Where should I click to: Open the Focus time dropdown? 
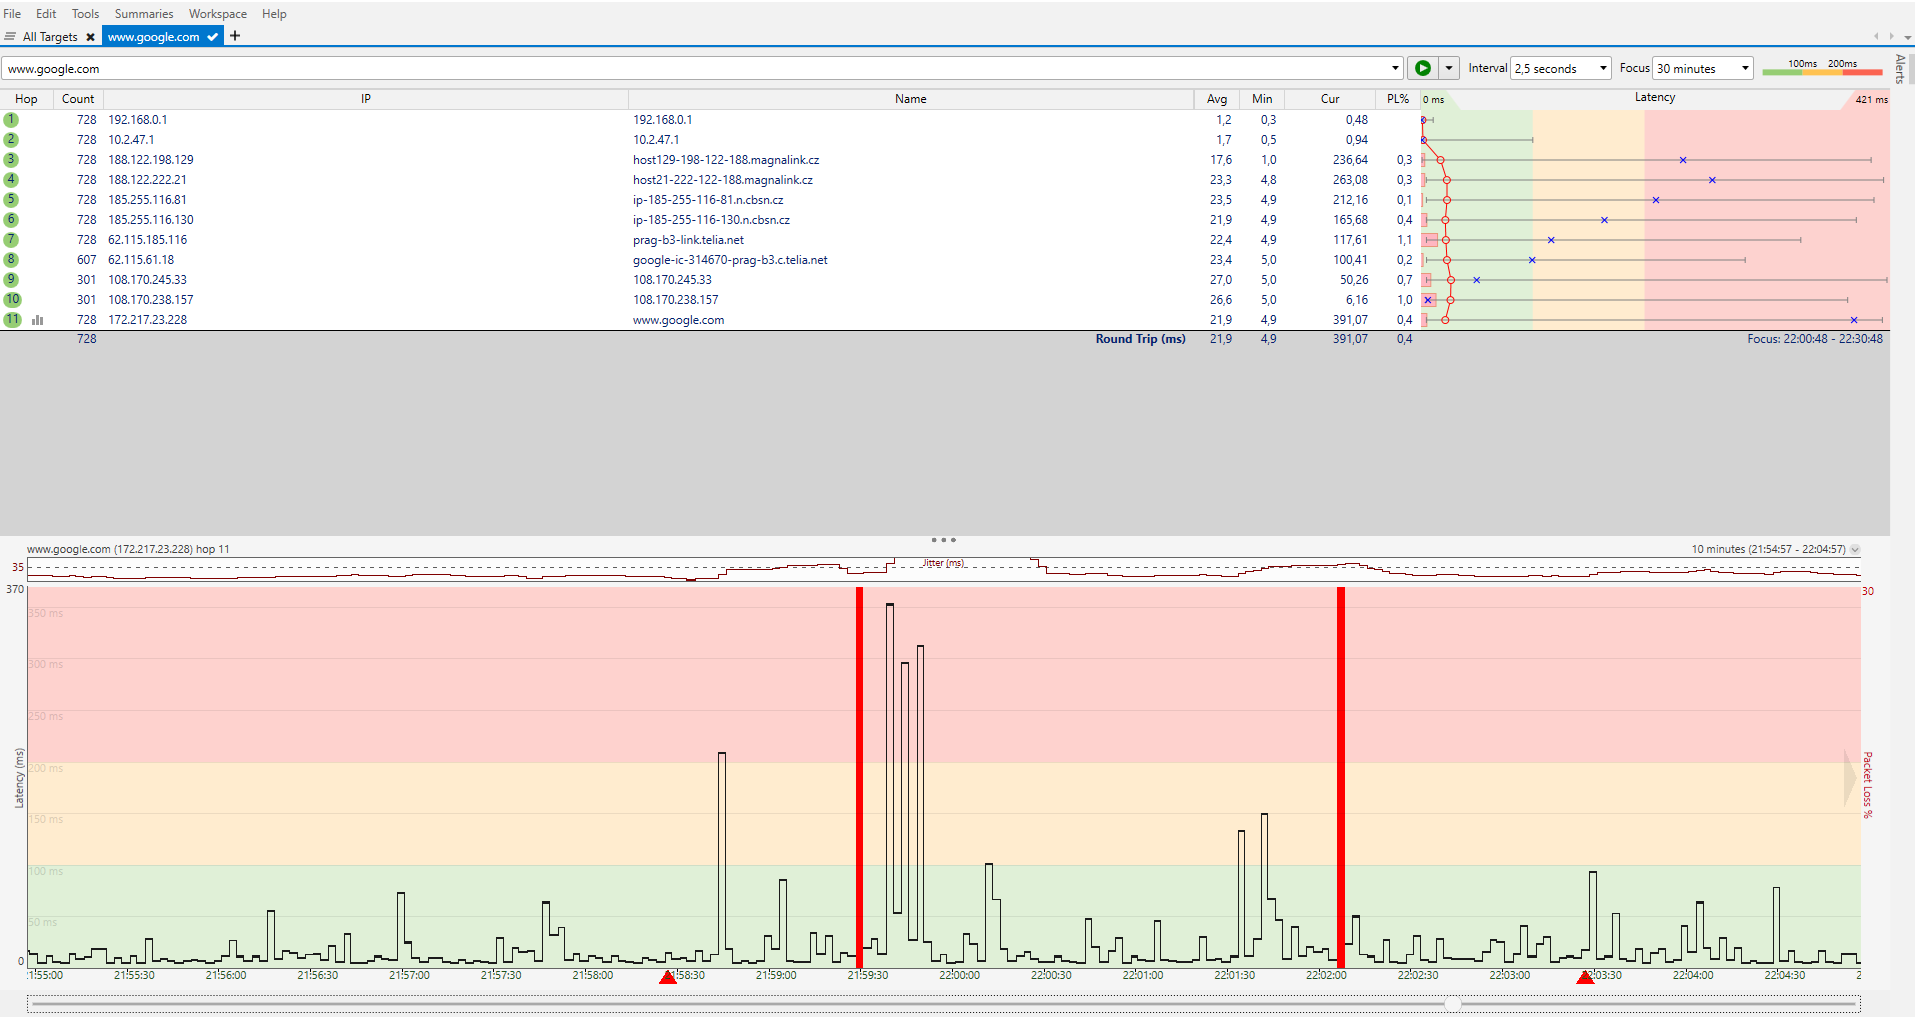(1702, 68)
